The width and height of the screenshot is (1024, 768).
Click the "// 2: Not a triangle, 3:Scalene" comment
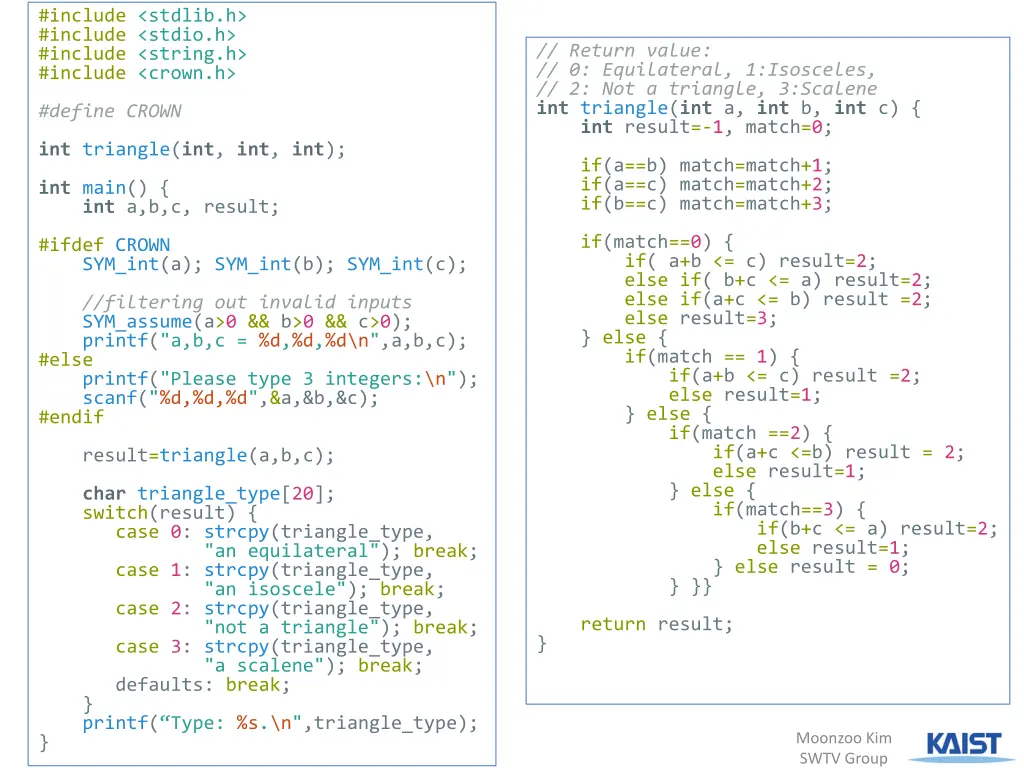click(x=707, y=89)
